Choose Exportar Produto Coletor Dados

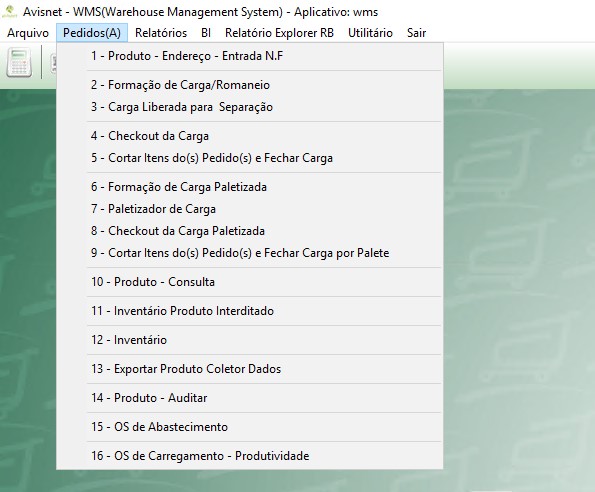250,369
